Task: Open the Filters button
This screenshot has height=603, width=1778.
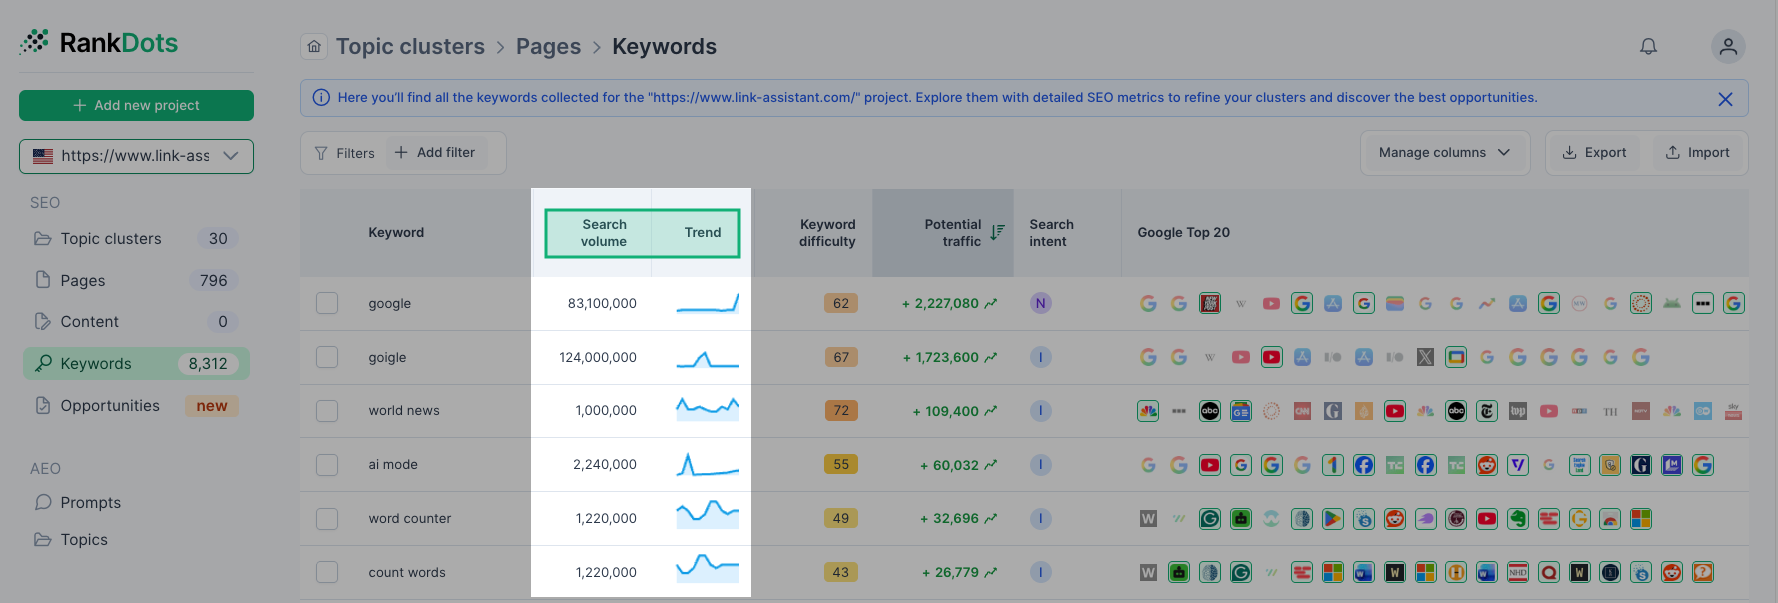Action: click(x=344, y=153)
